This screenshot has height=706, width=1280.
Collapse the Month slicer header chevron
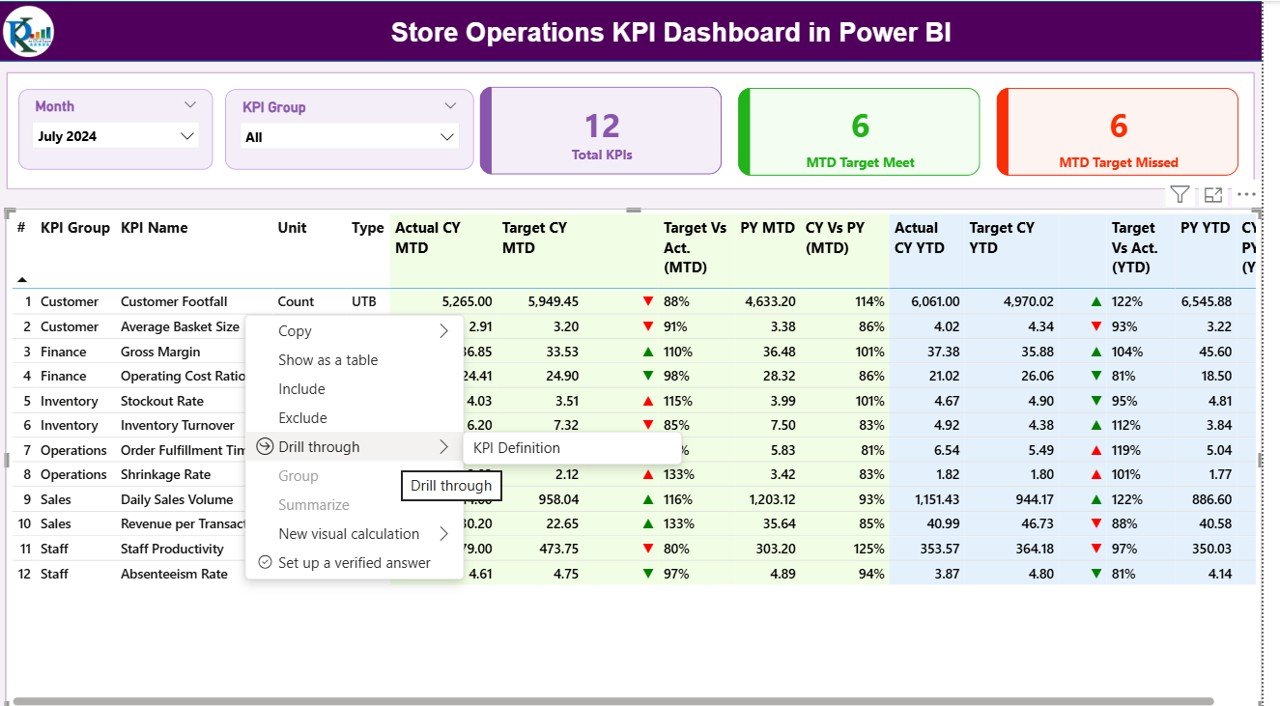[190, 105]
